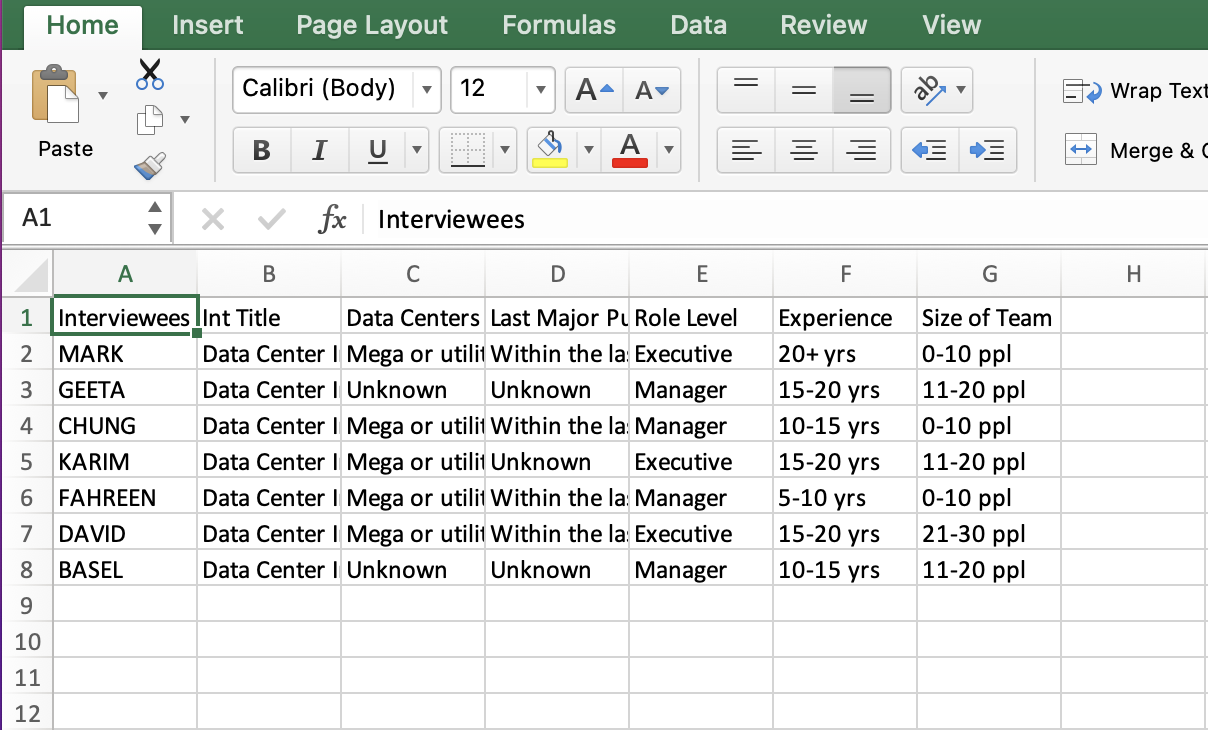Align text to top
This screenshot has width=1208, height=730.
click(x=746, y=91)
